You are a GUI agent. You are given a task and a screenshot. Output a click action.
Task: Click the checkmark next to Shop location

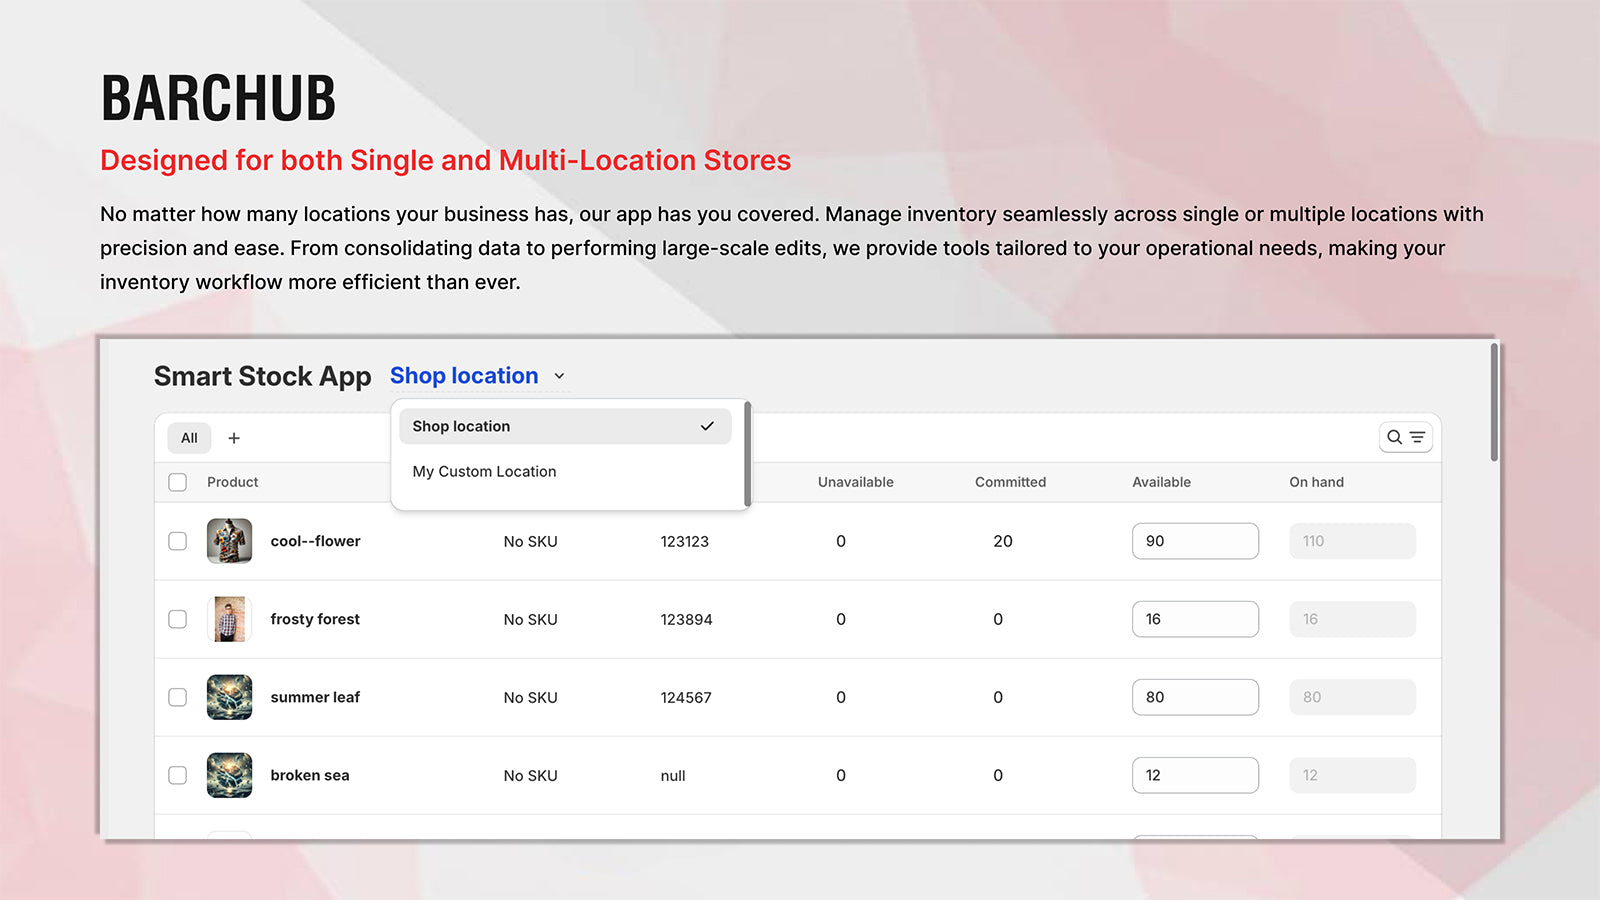707,426
